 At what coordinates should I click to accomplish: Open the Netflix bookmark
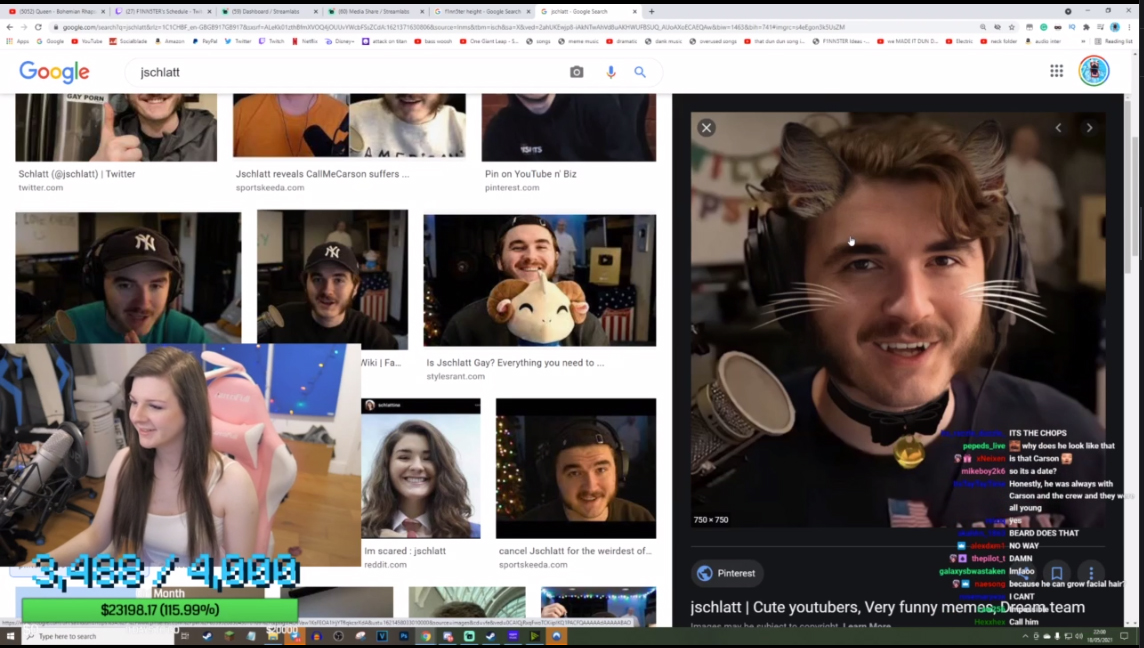coord(305,42)
